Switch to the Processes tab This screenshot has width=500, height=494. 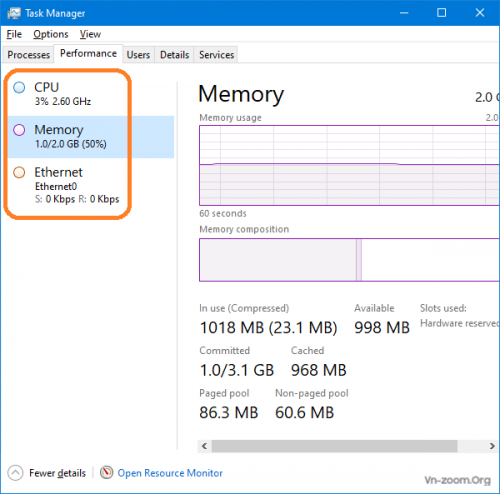coord(28,55)
